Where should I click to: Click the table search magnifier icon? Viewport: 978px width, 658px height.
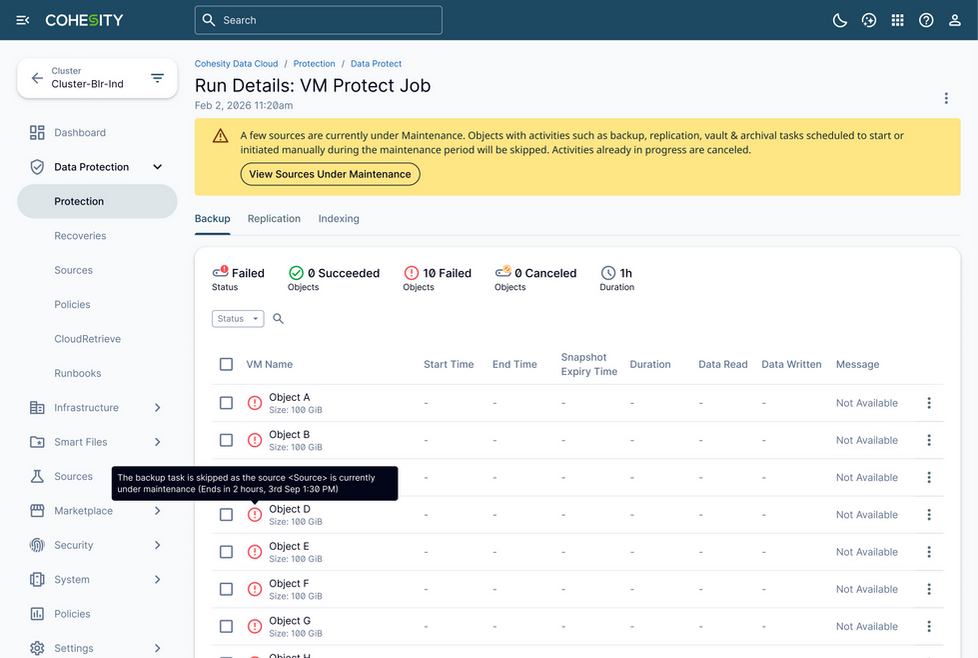pyautogui.click(x=278, y=319)
